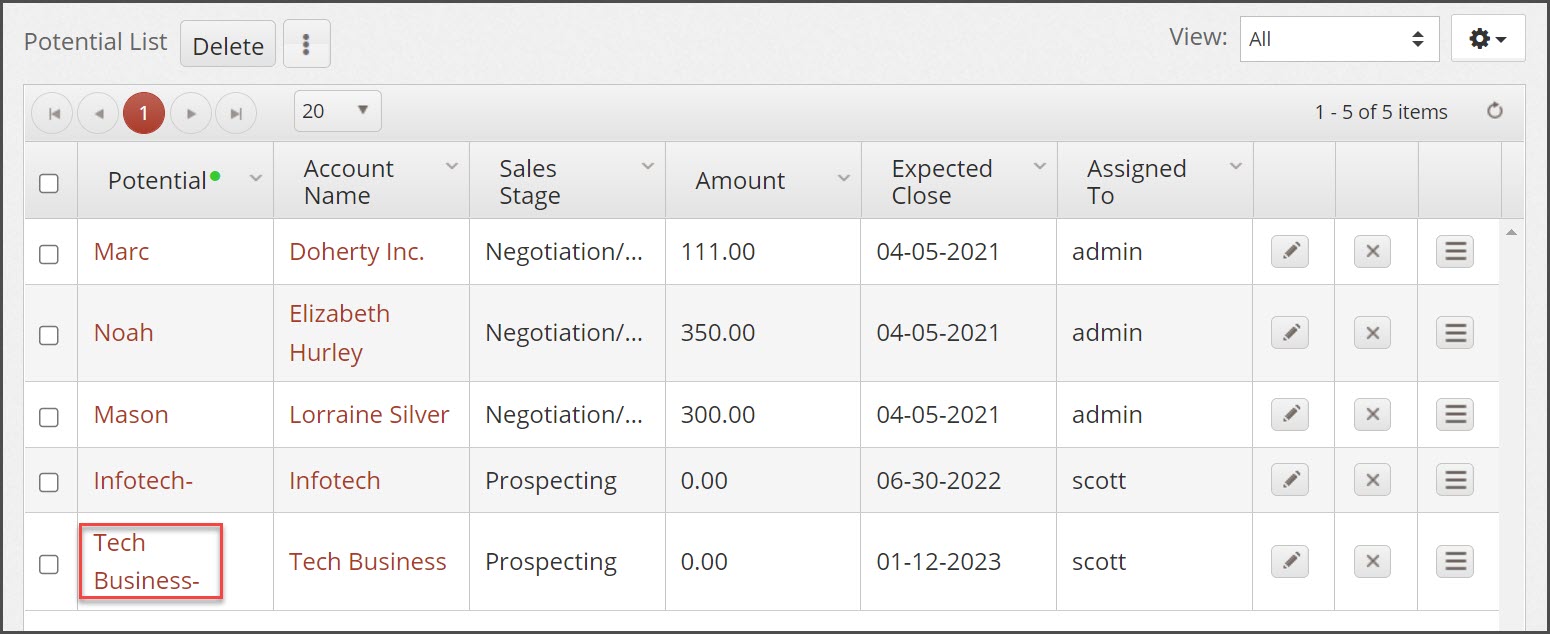Open the gear settings dropdown
The width and height of the screenshot is (1550, 634).
coord(1487,39)
